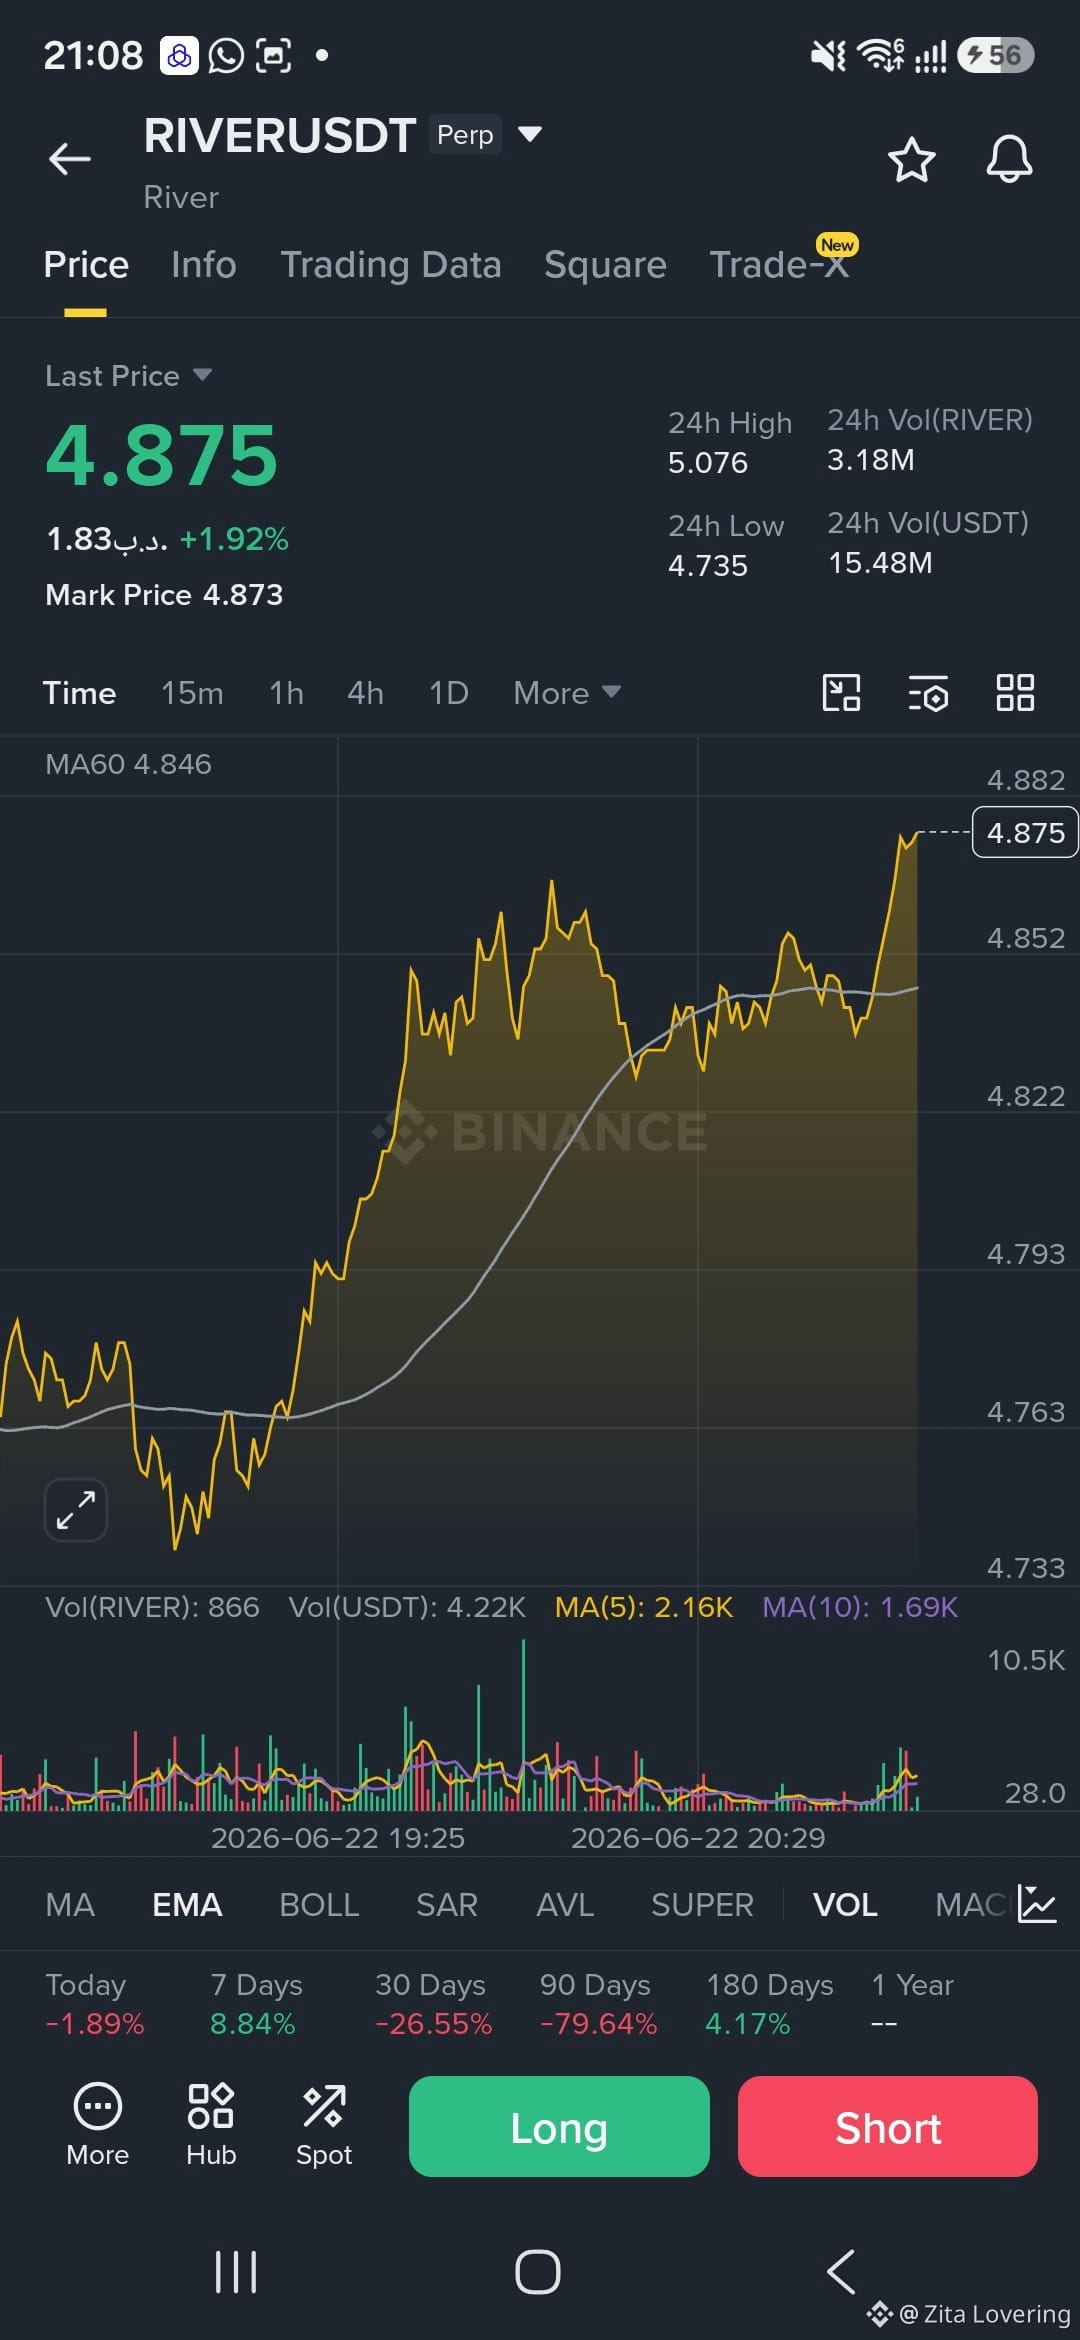Tap 24h Vol(USDT) 15.48M value
This screenshot has width=1080, height=2340.
880,563
